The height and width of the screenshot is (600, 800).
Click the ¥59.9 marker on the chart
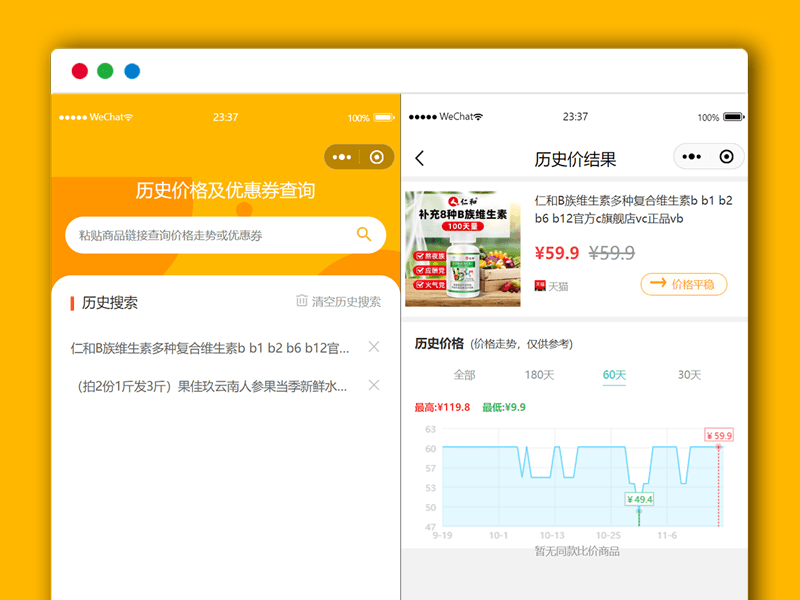pyautogui.click(x=720, y=435)
